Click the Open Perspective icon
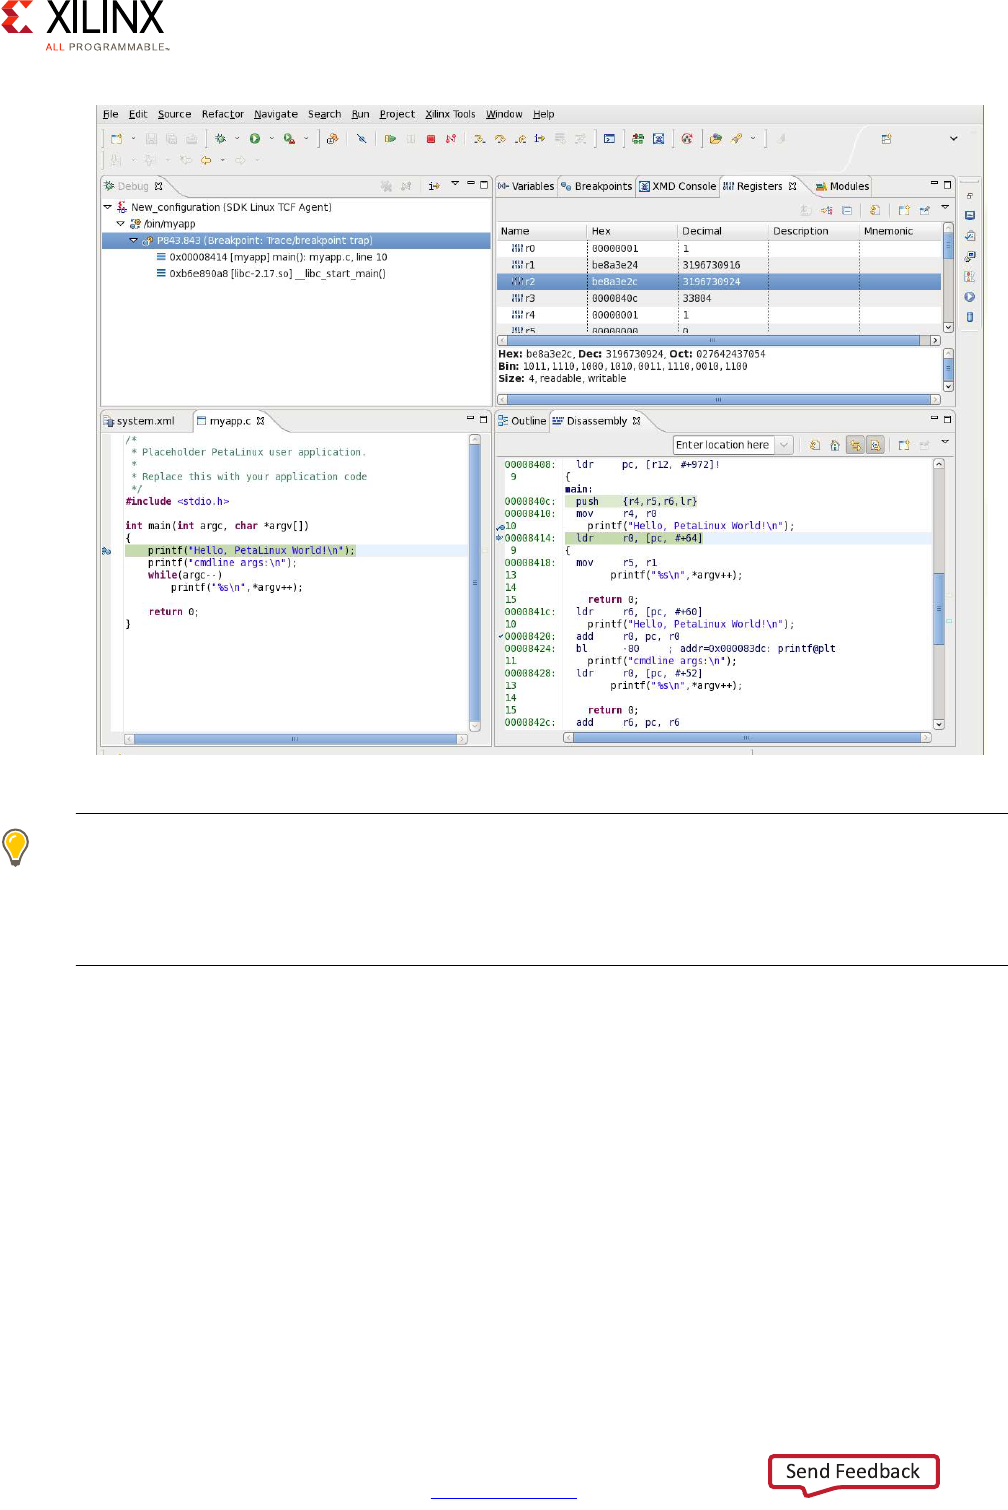The width and height of the screenshot is (1008, 1510). tap(886, 139)
